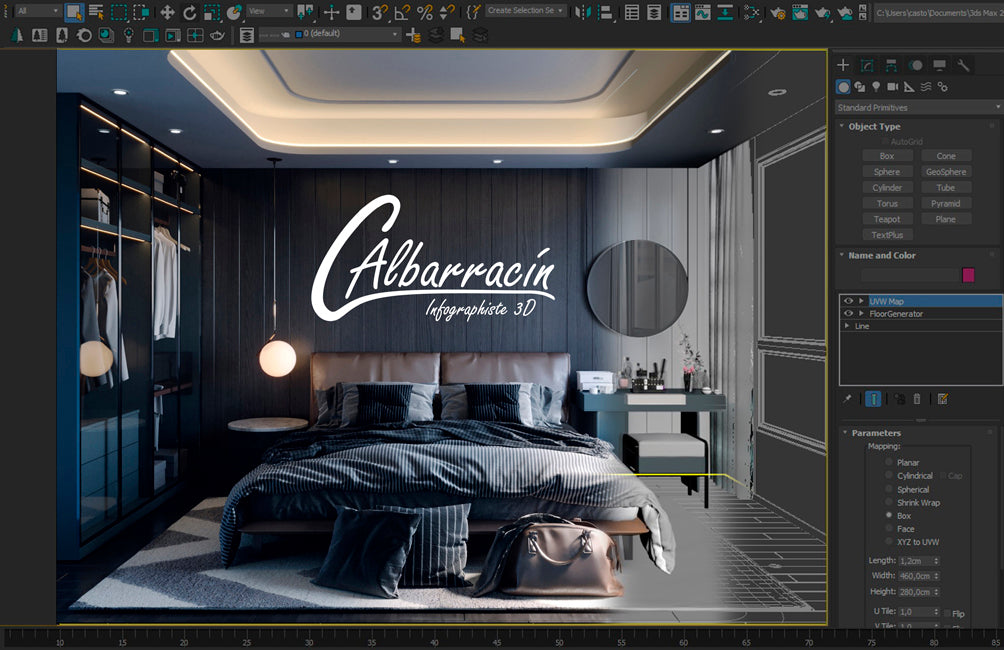Viewport: 1004px width, 650px height.
Task: Click the Teapot primitive button
Action: point(887,219)
